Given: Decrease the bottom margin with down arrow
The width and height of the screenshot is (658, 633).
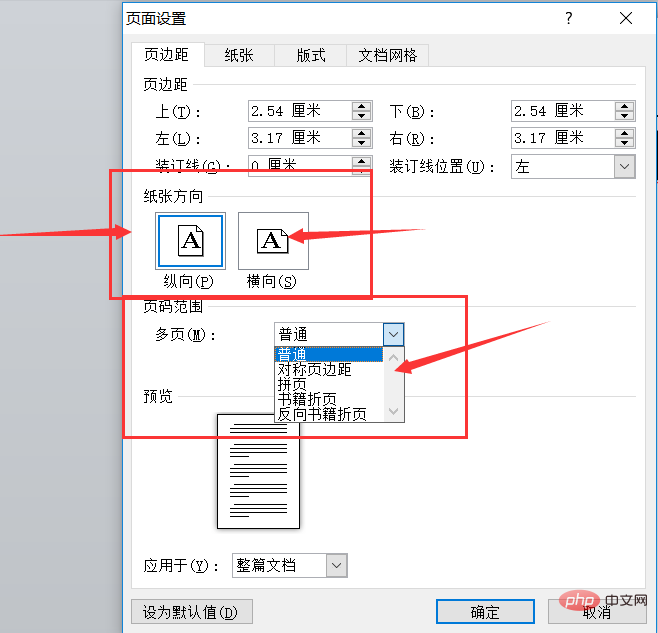Looking at the screenshot, I should (624, 116).
